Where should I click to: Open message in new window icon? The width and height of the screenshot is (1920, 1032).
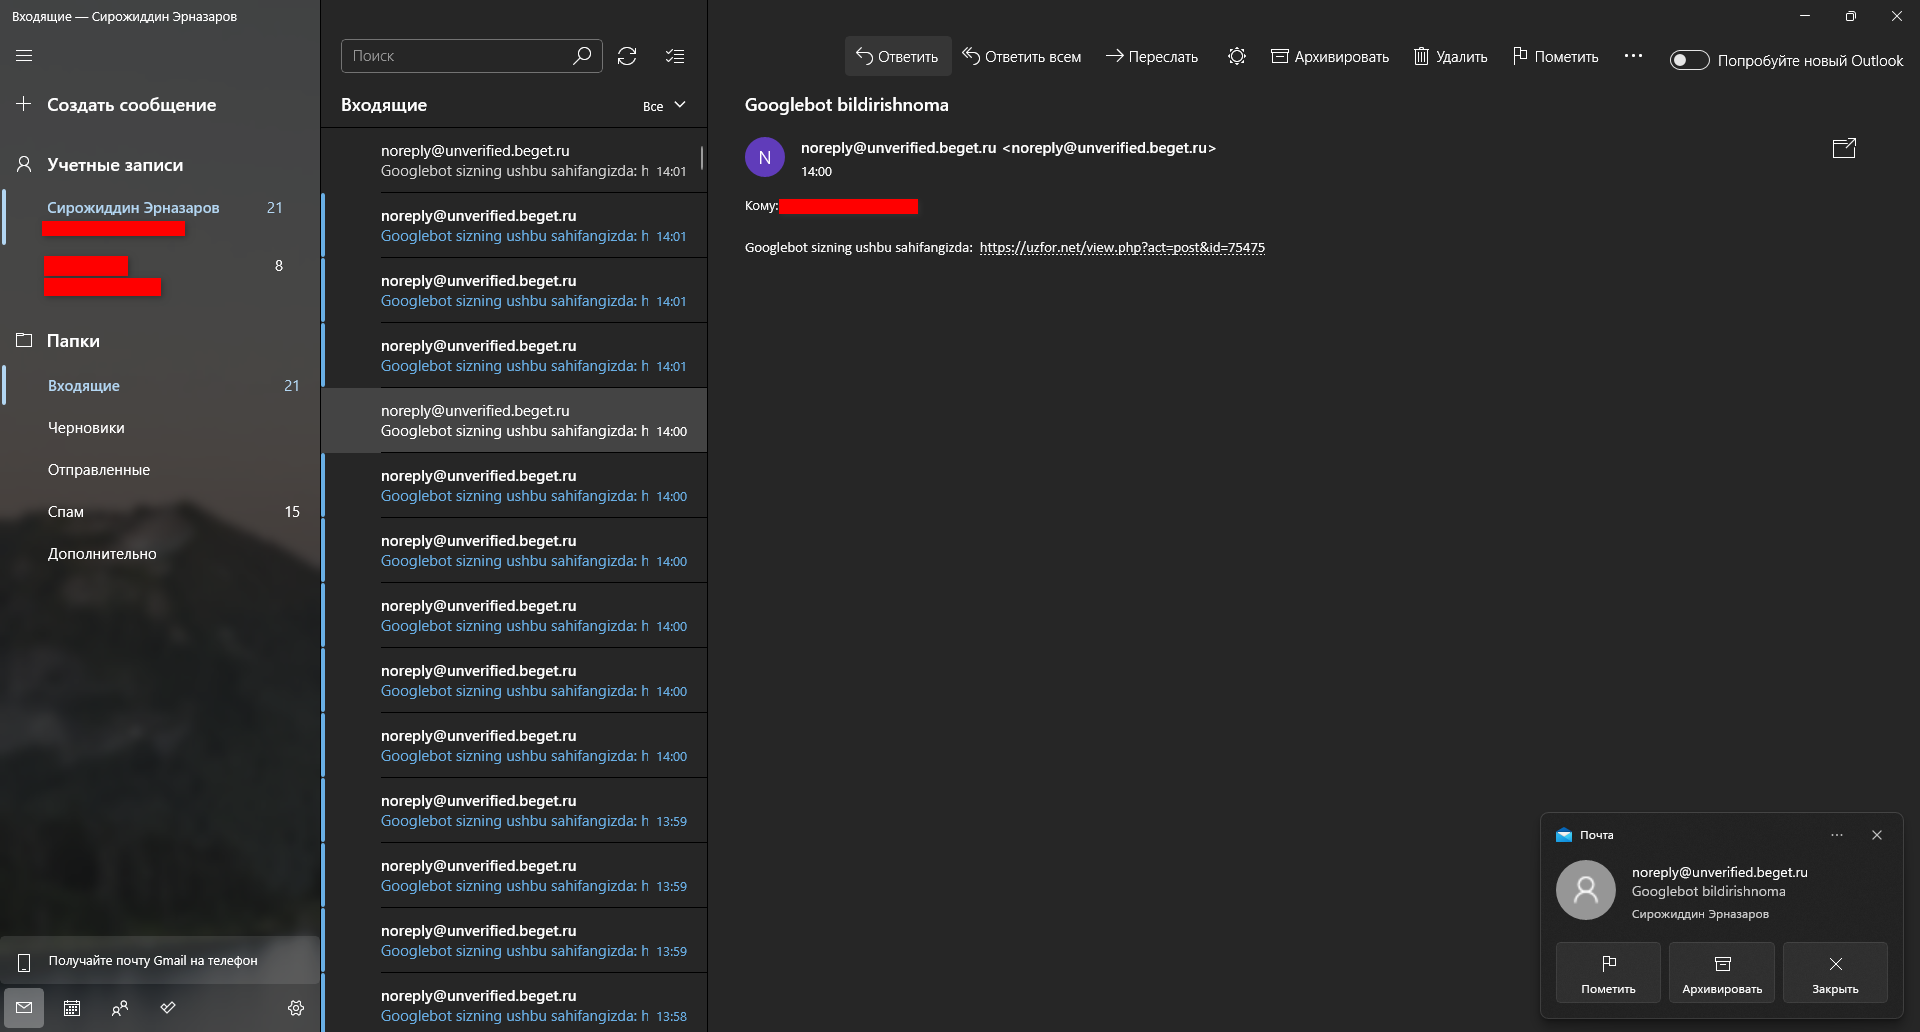click(1843, 149)
